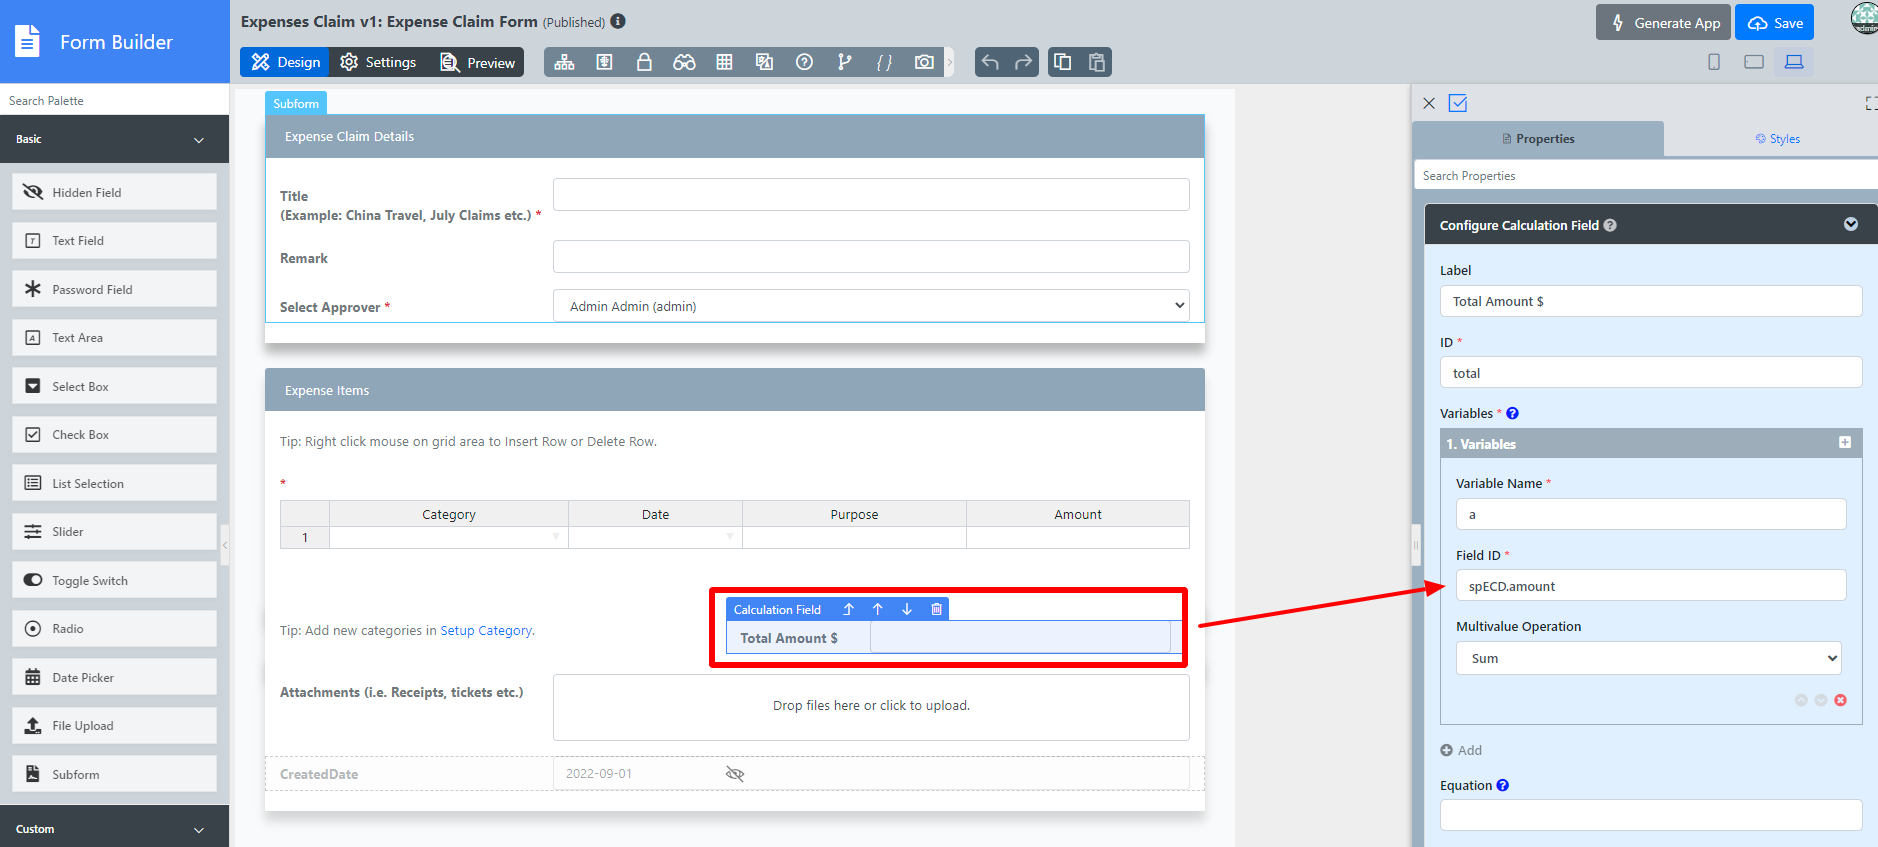Switch to the Settings tab
Screen dimensions: 1878x847
pyautogui.click(x=378, y=62)
